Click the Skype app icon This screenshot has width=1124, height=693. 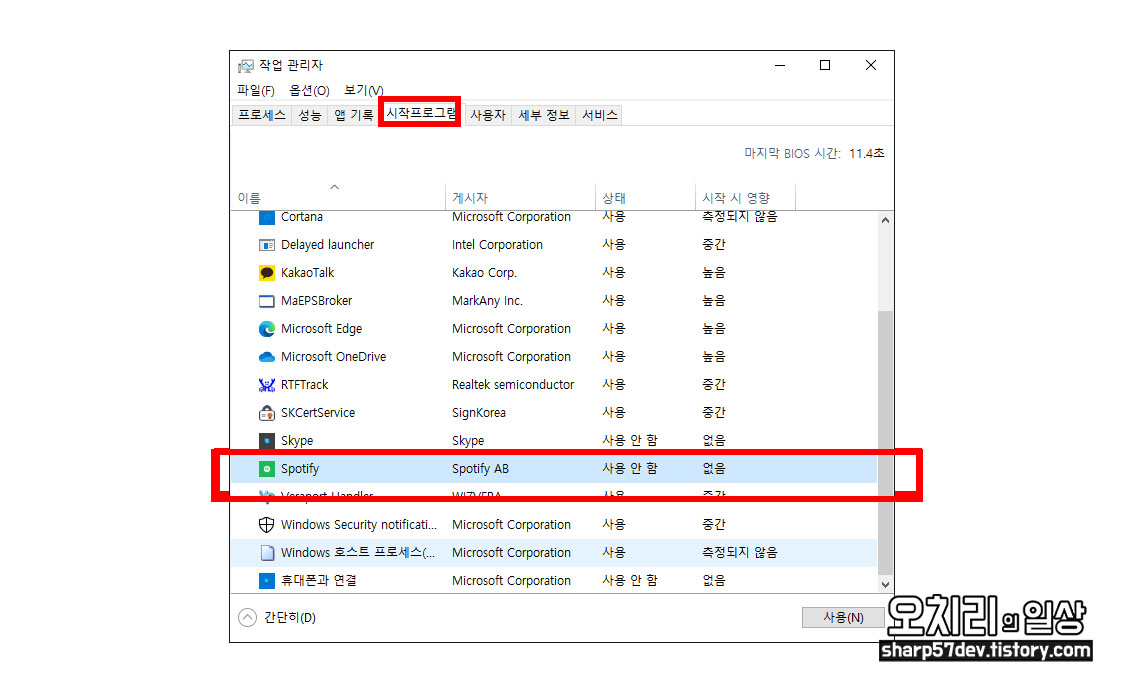point(267,441)
